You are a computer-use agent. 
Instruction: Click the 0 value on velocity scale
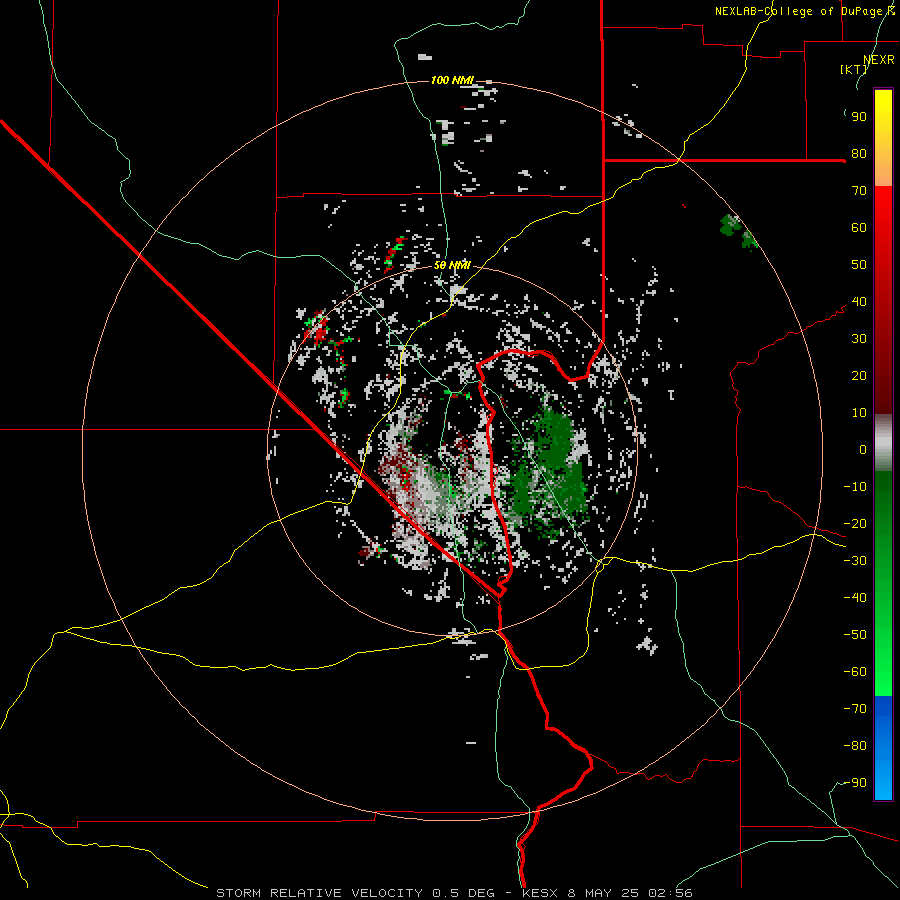(x=863, y=450)
